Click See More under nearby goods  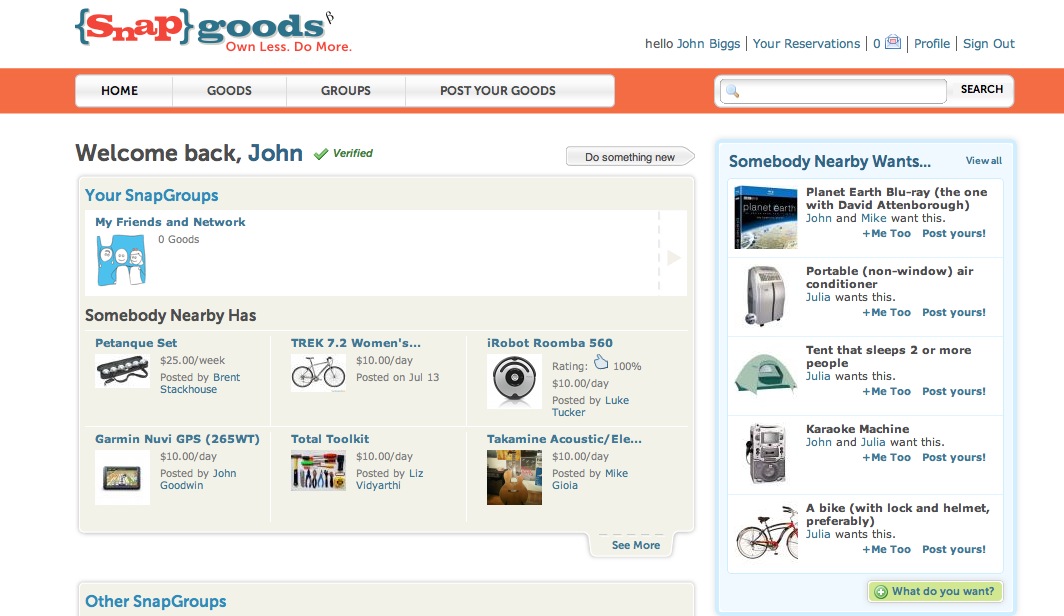tap(636, 545)
